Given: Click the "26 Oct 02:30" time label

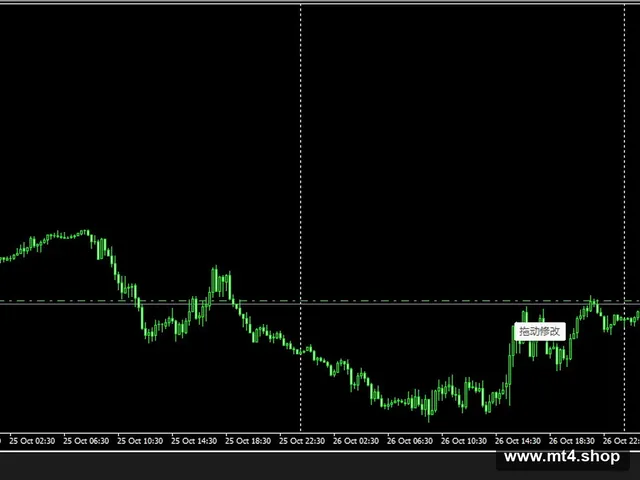Looking at the screenshot, I should click(356, 441).
